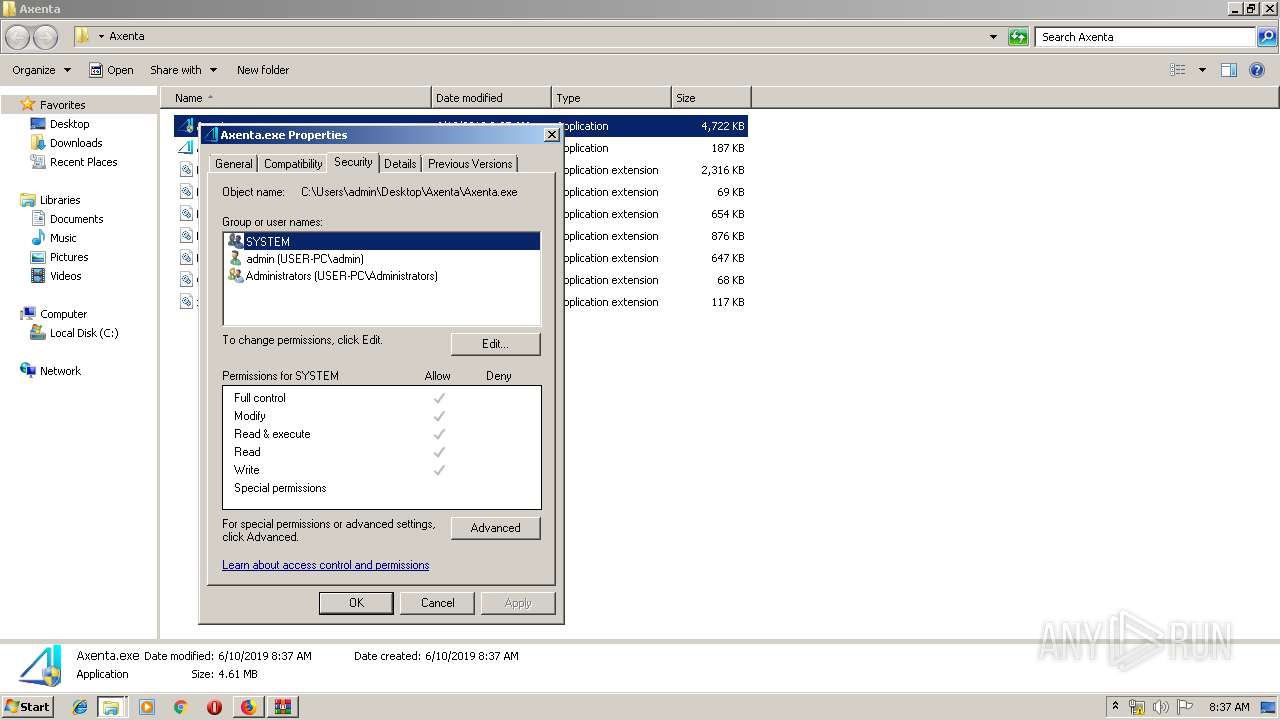Select the Security tab
This screenshot has height=720, width=1280.
353,162
